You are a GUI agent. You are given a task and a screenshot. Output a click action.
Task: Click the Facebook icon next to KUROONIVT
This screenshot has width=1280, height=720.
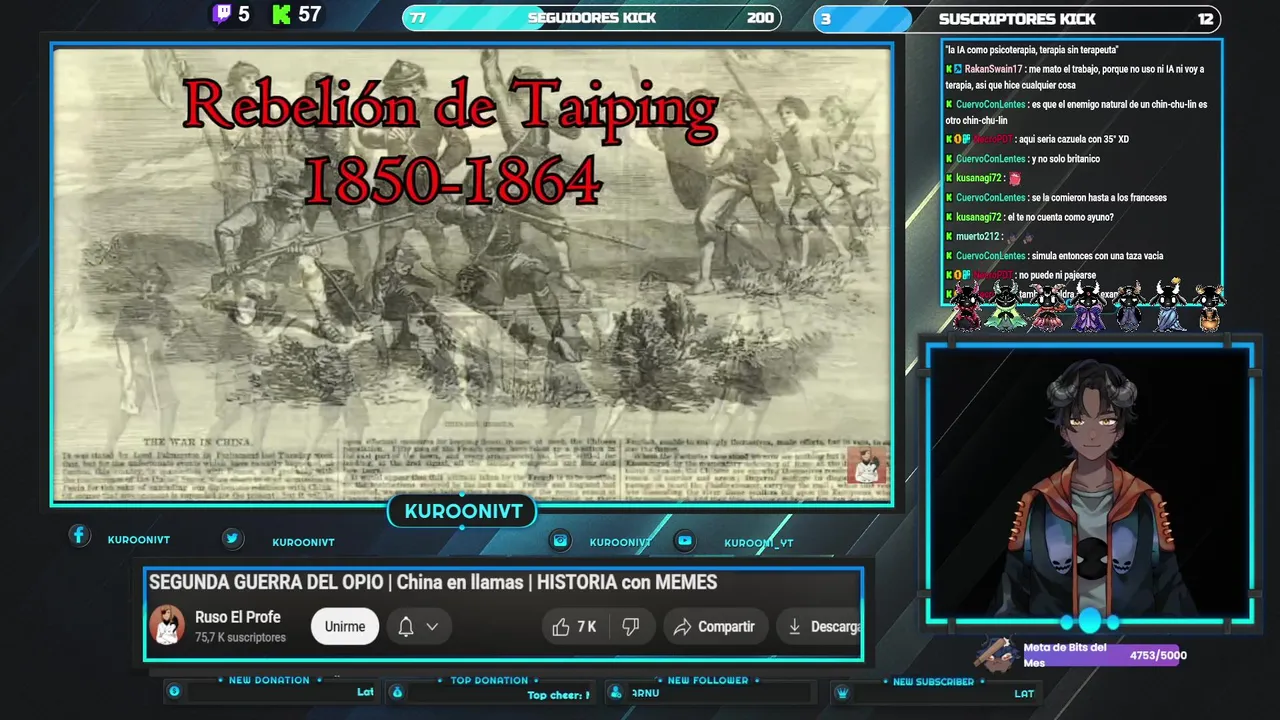point(79,536)
